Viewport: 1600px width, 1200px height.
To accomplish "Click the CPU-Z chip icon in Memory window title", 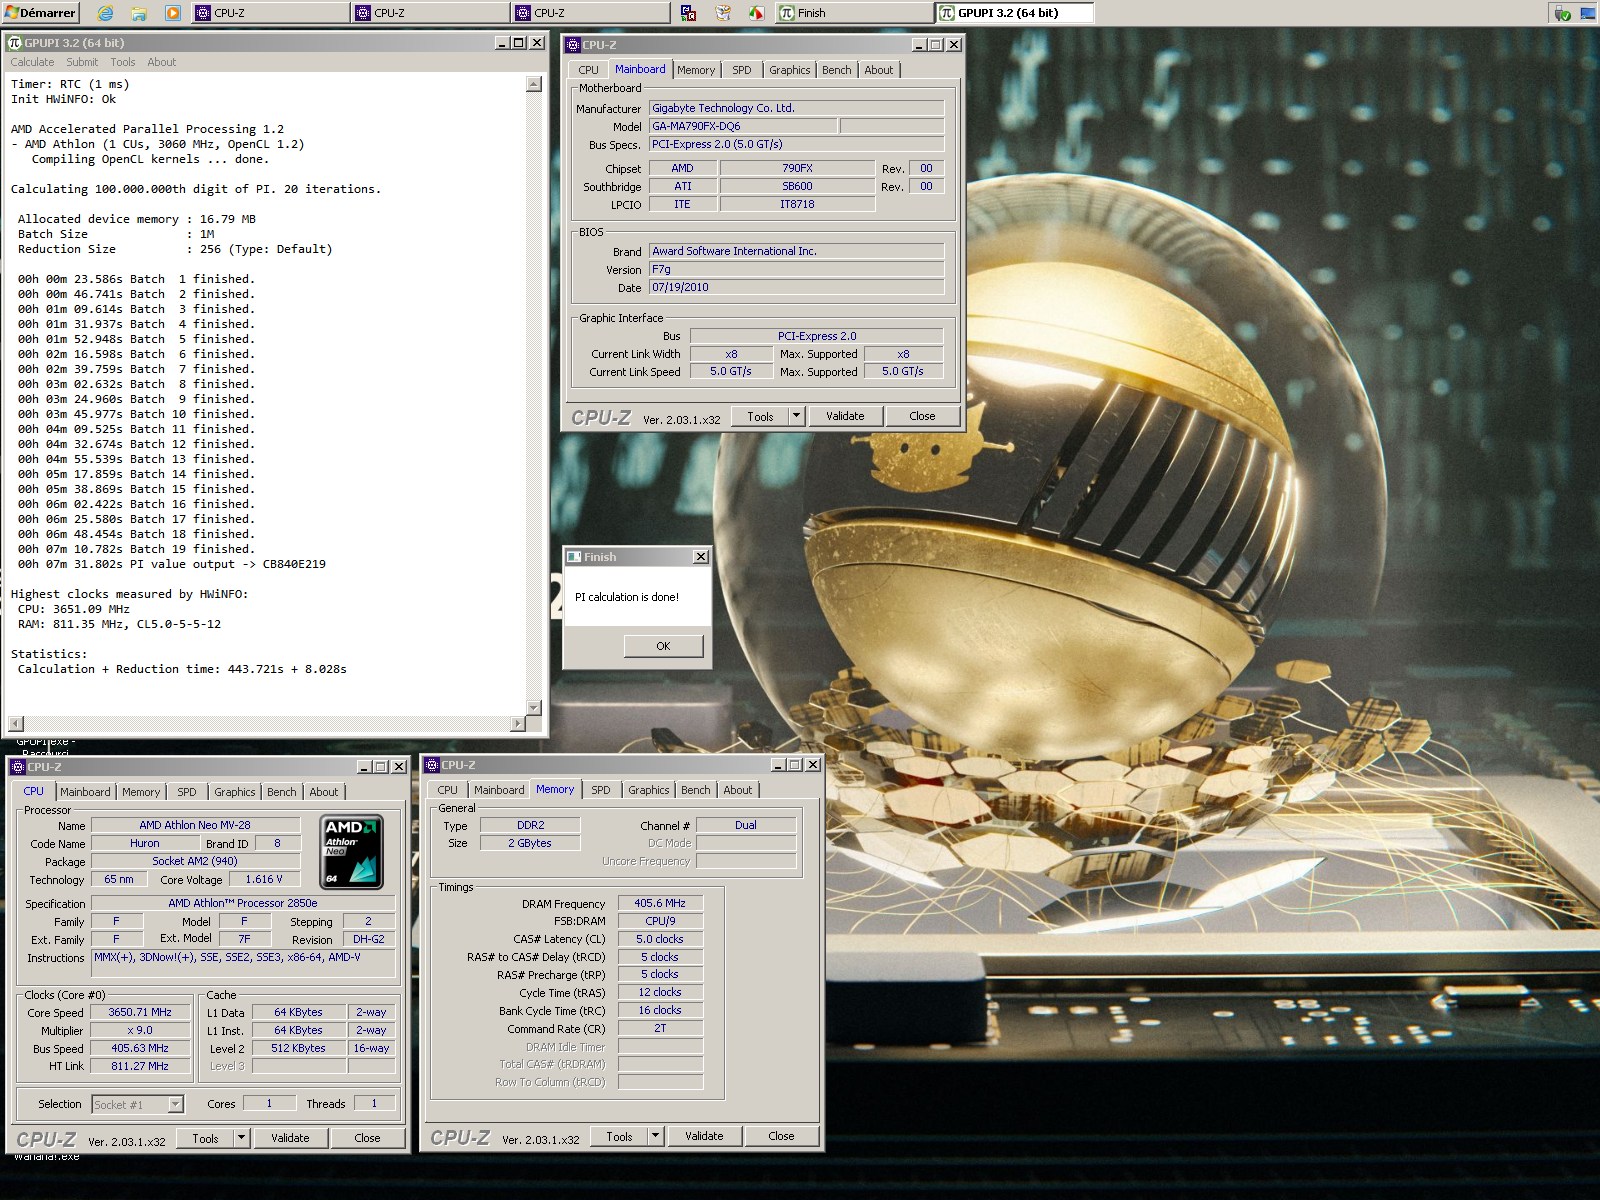I will tap(433, 765).
